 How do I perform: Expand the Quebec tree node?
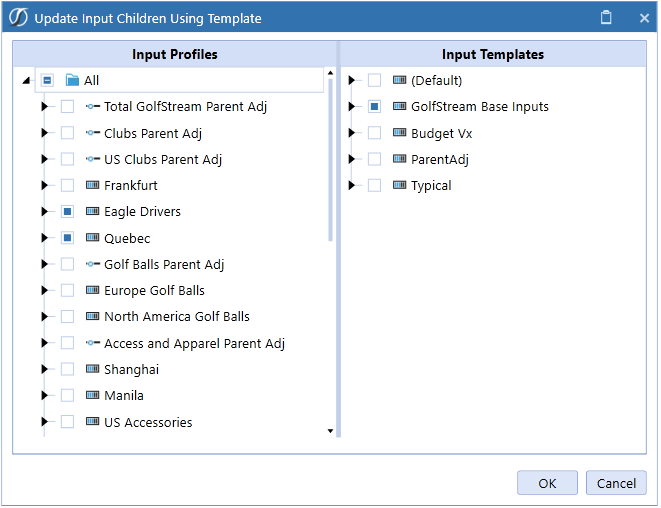(44, 238)
